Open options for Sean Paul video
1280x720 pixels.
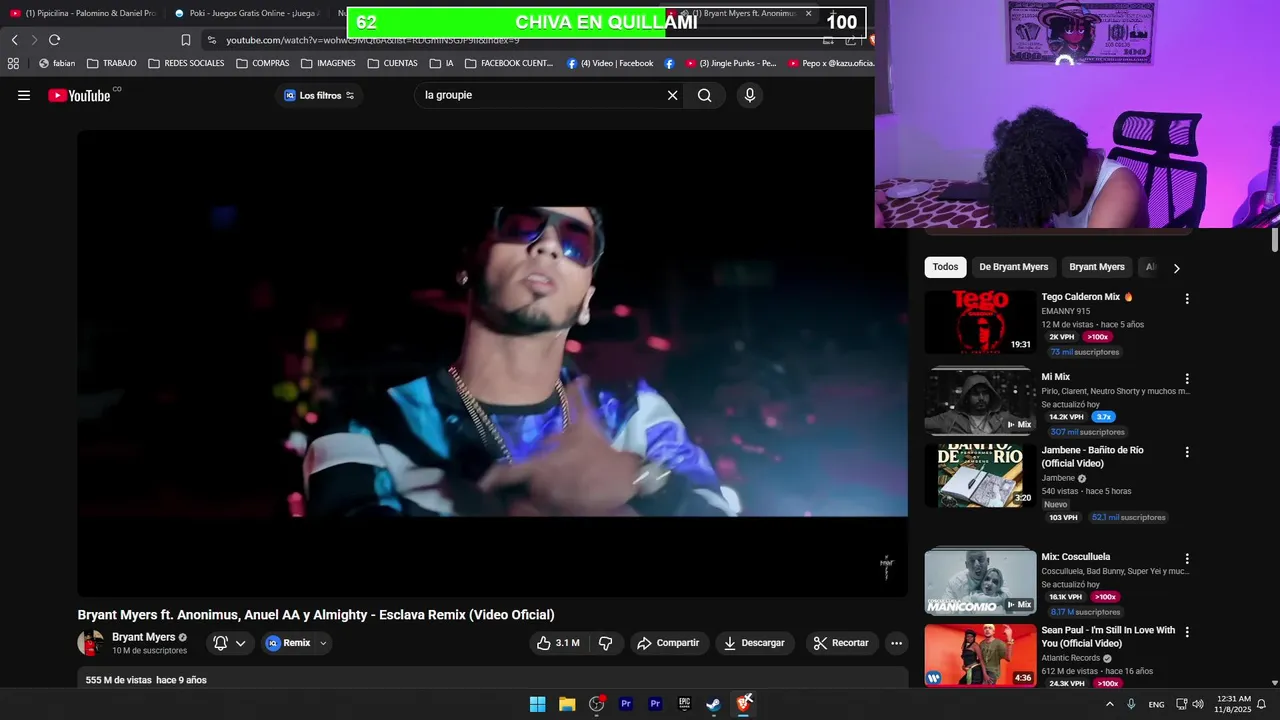pos(1187,632)
